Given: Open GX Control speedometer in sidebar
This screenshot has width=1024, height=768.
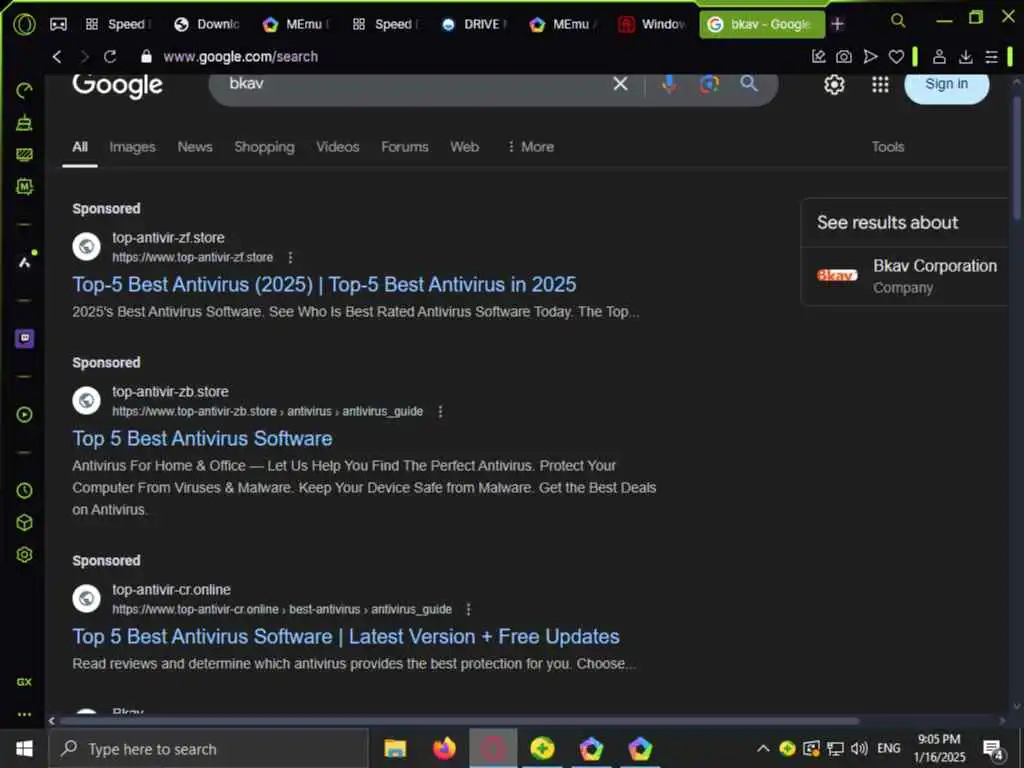Looking at the screenshot, I should click(x=24, y=90).
